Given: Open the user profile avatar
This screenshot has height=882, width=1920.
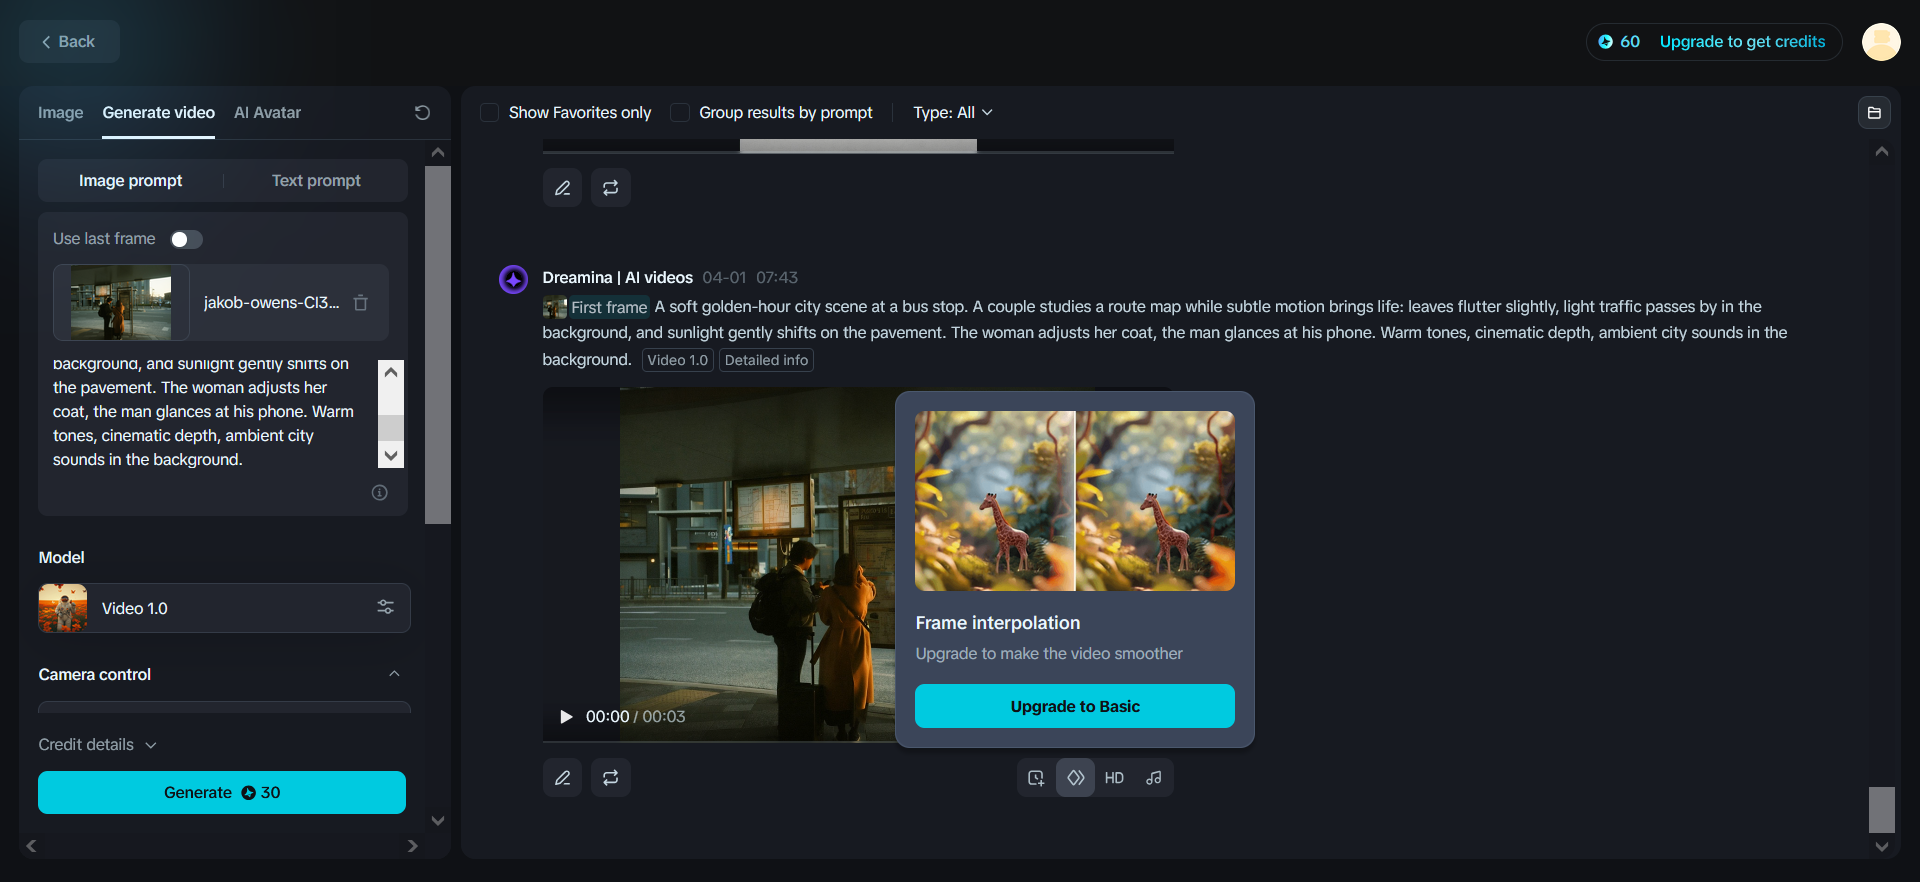Looking at the screenshot, I should tap(1881, 42).
